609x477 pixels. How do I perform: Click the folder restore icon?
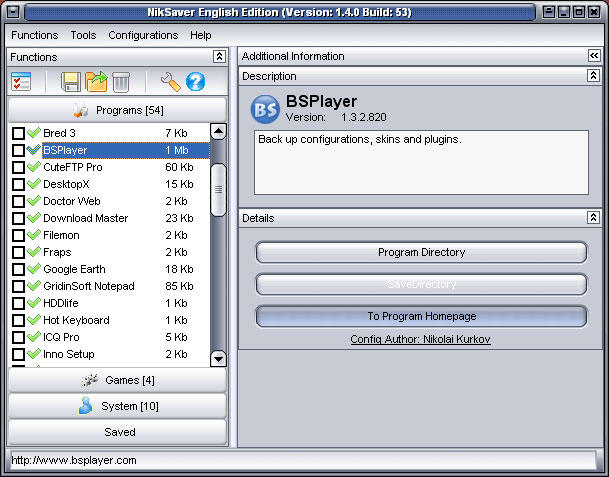tap(96, 82)
